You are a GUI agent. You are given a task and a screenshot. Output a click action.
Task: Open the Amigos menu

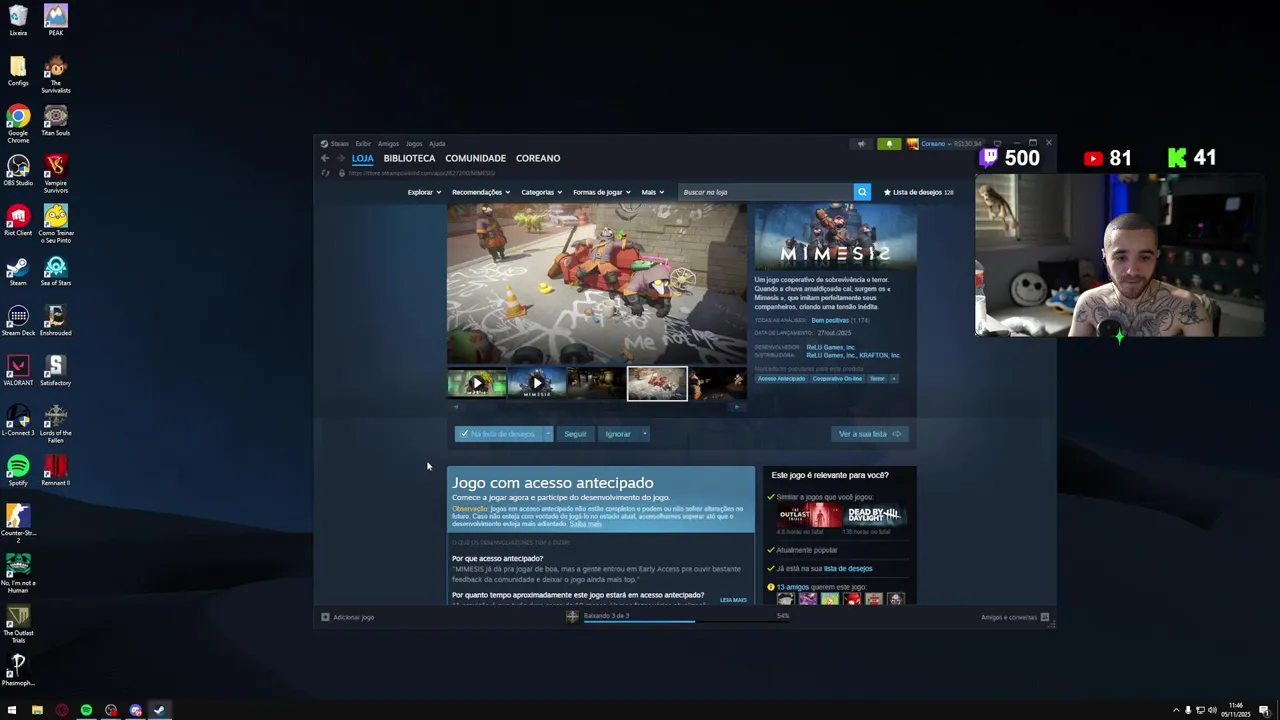coord(388,144)
